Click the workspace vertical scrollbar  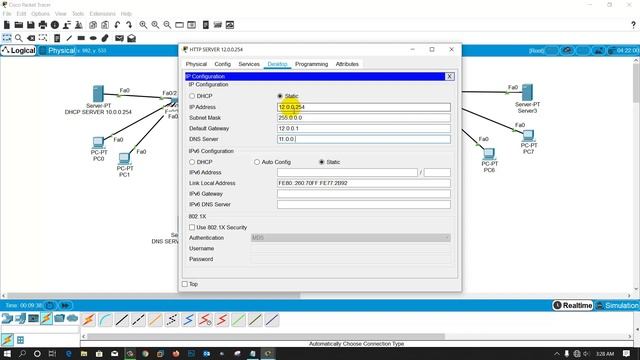636,82
